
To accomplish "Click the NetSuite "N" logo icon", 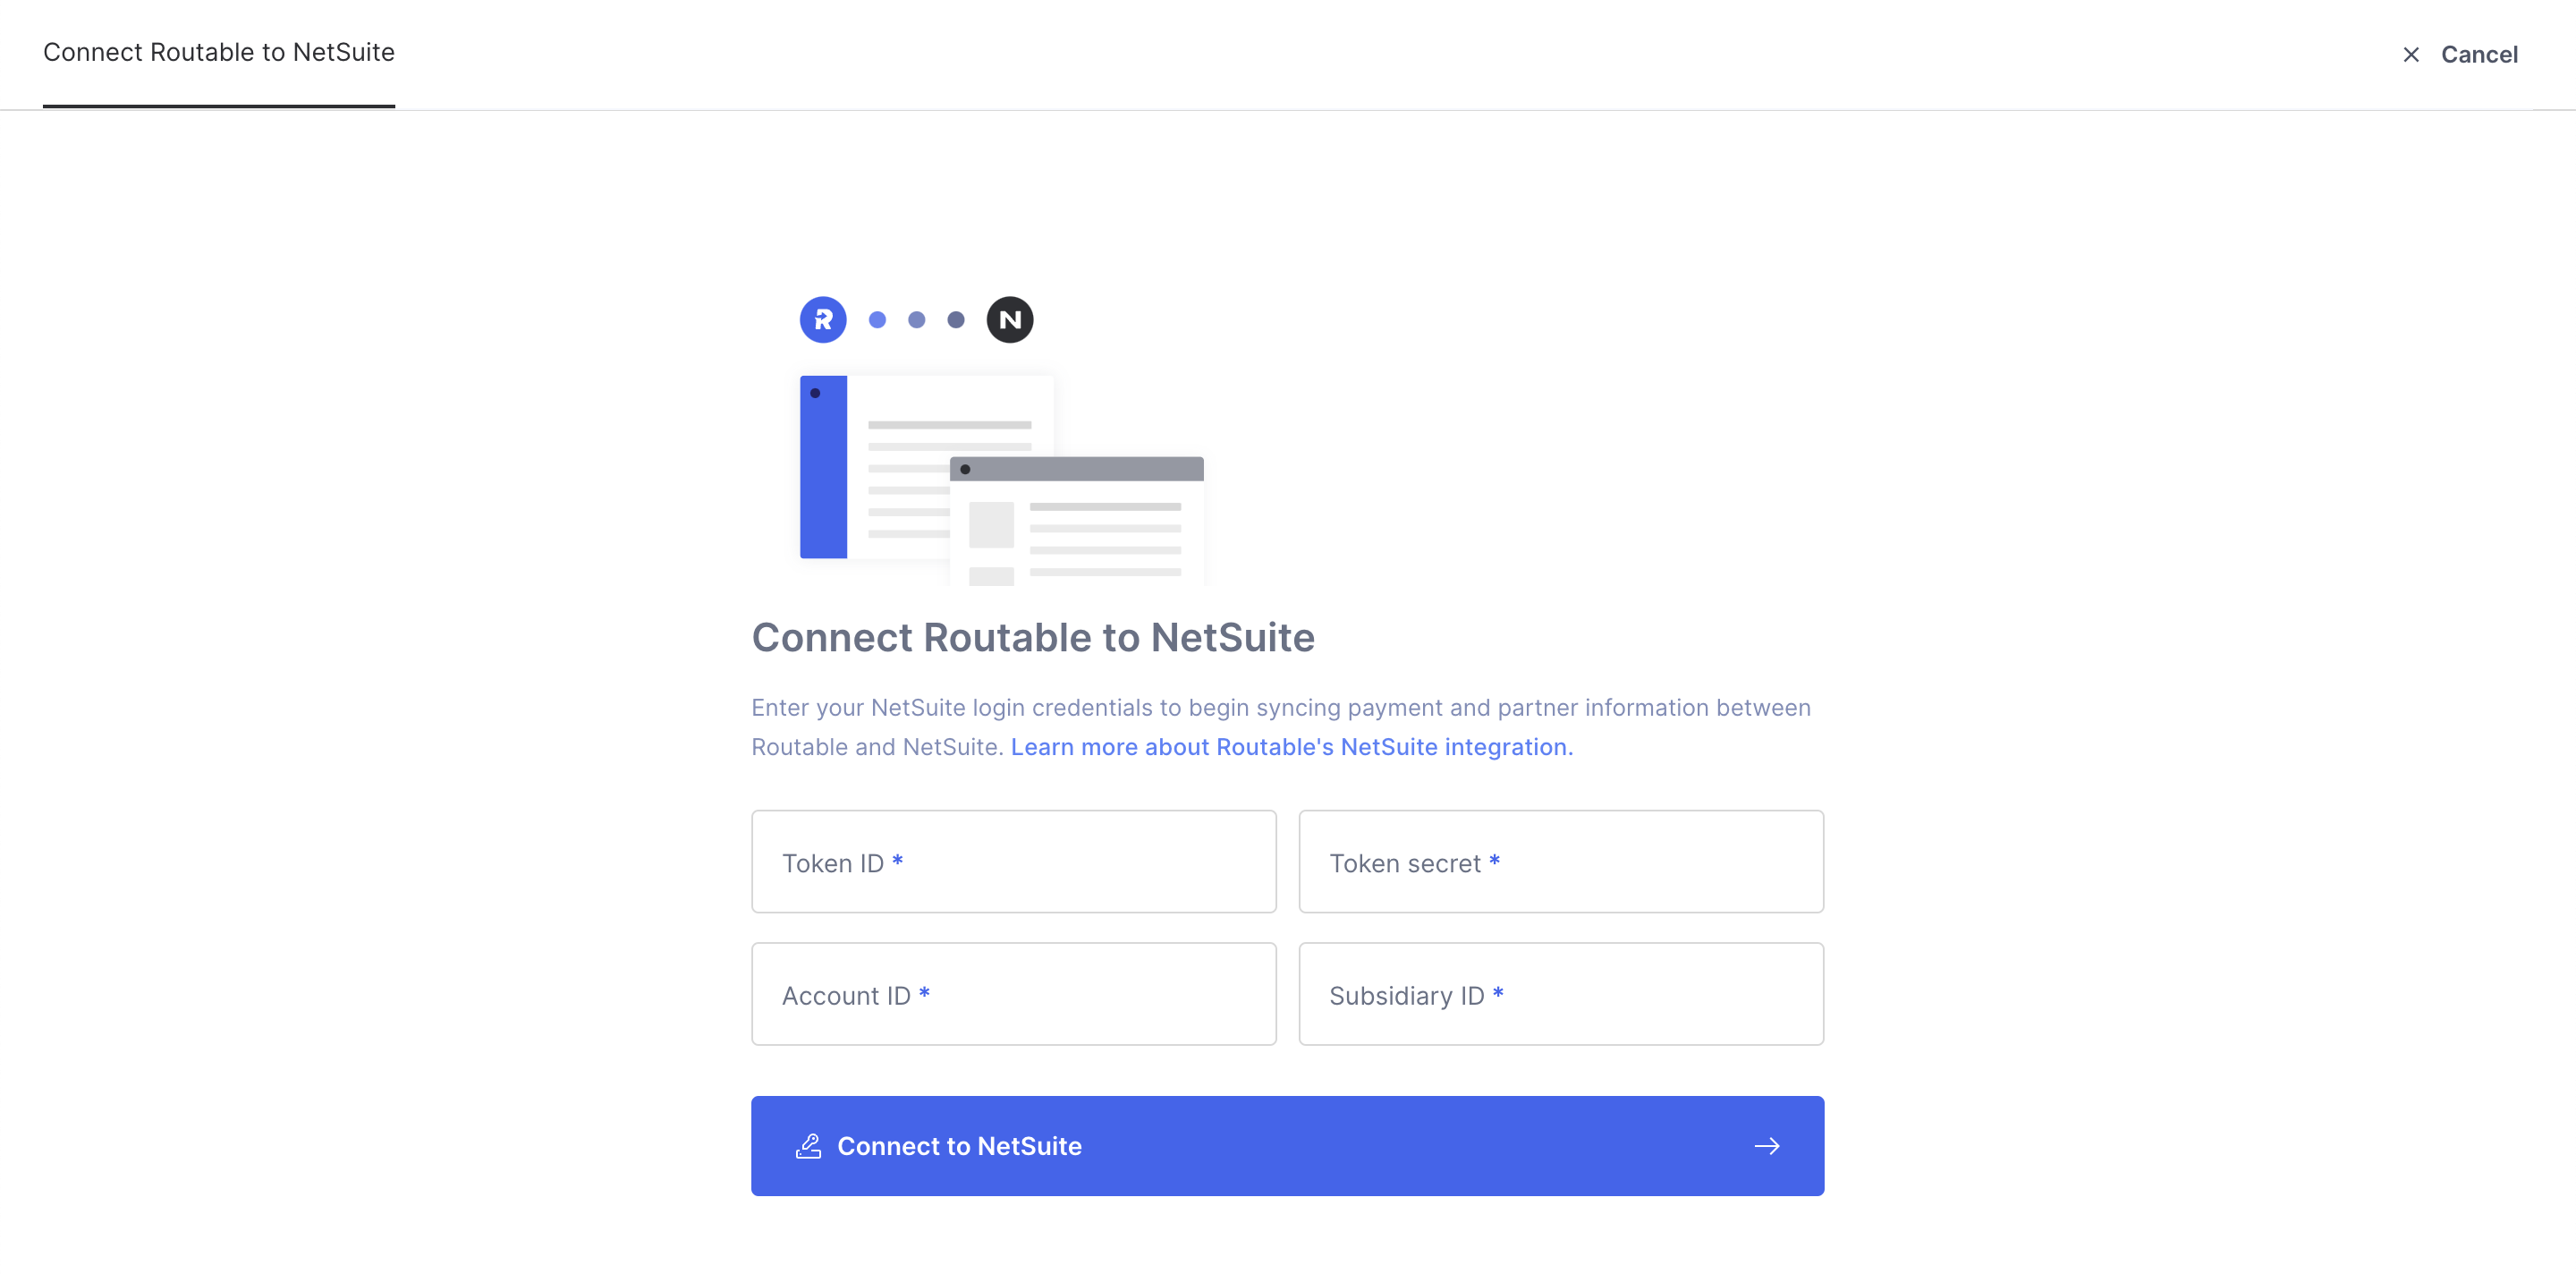I will tap(1010, 319).
